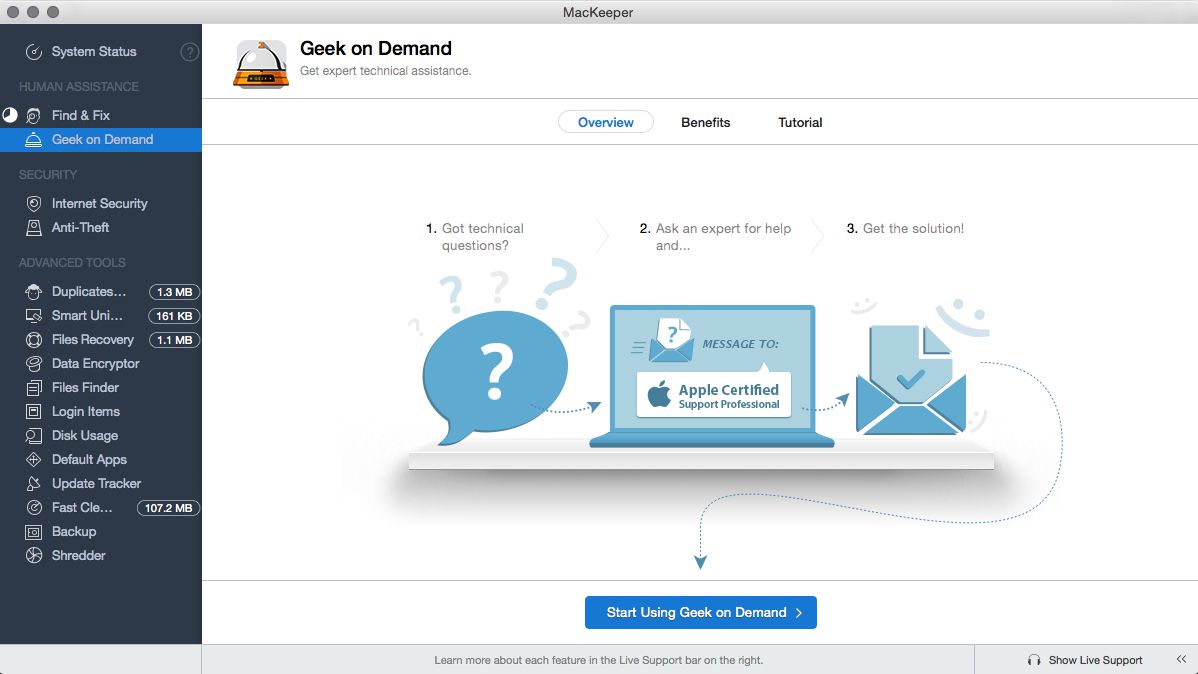Click the 1.3 MB Duplicates badge
The width and height of the screenshot is (1198, 674).
pos(174,292)
